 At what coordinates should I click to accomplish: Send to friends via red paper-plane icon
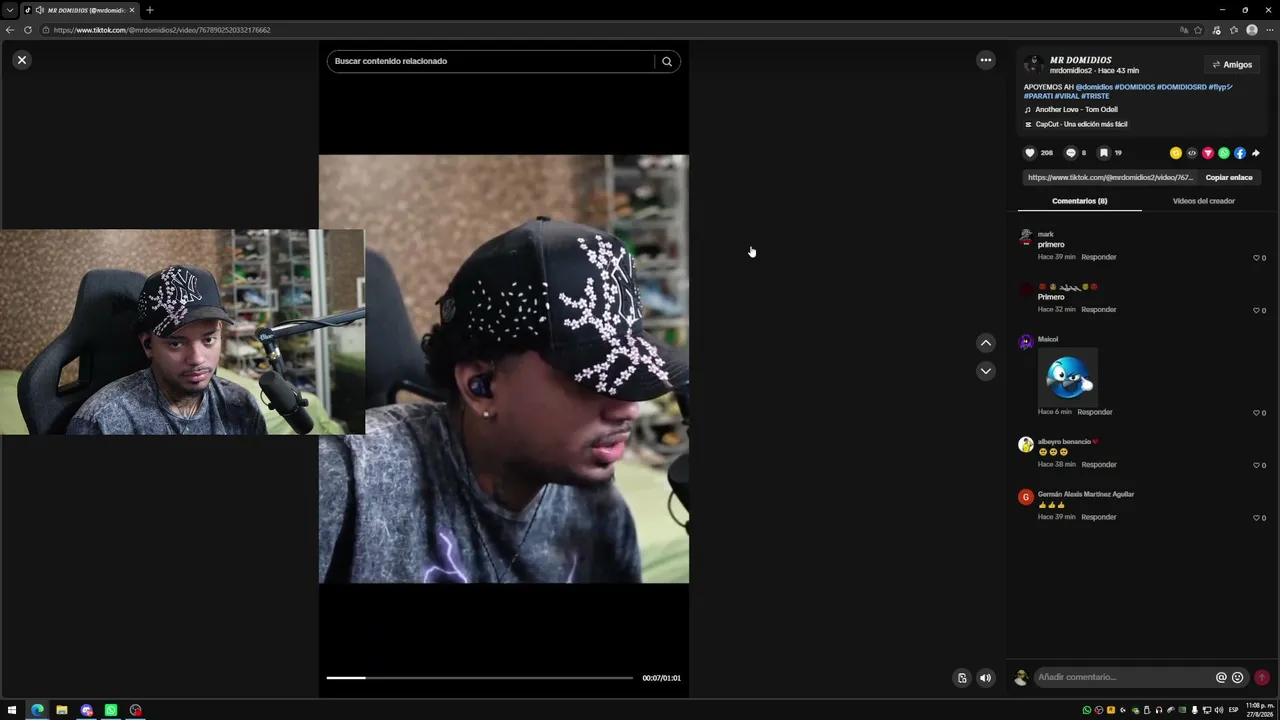point(1208,153)
